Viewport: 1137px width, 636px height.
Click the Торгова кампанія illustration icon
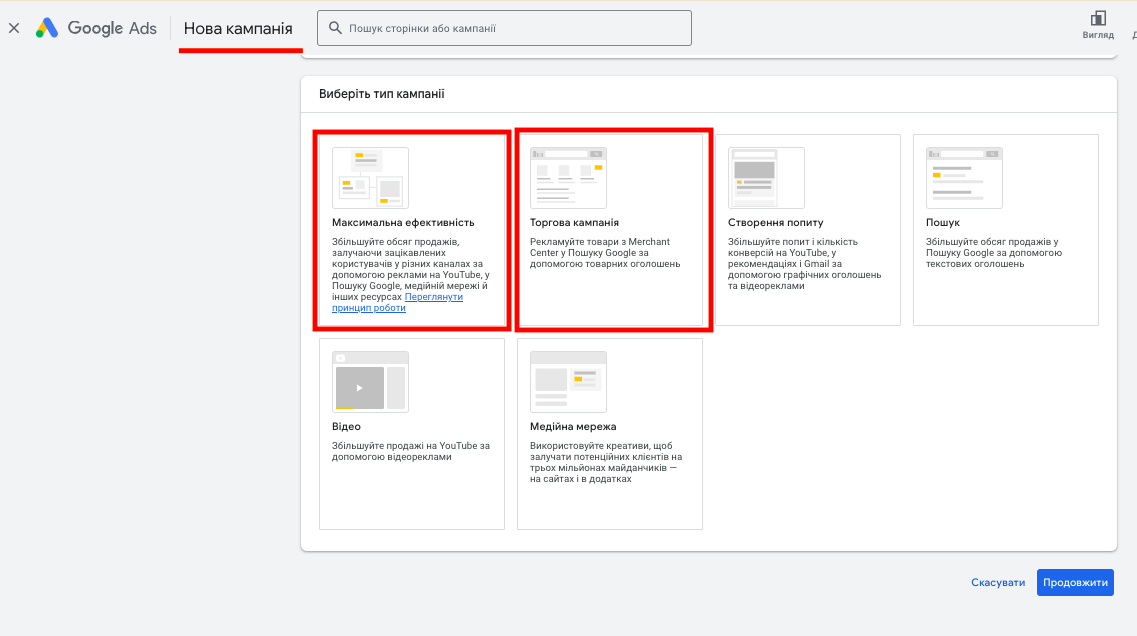click(568, 178)
